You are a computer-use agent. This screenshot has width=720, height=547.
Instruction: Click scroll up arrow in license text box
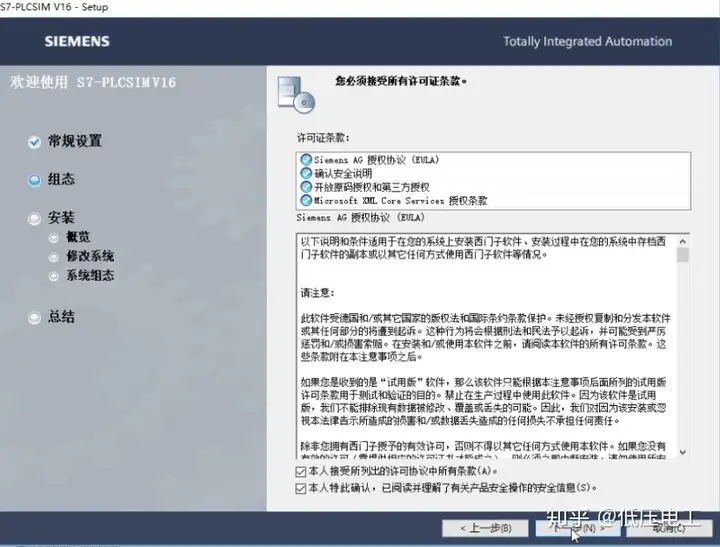coord(683,241)
